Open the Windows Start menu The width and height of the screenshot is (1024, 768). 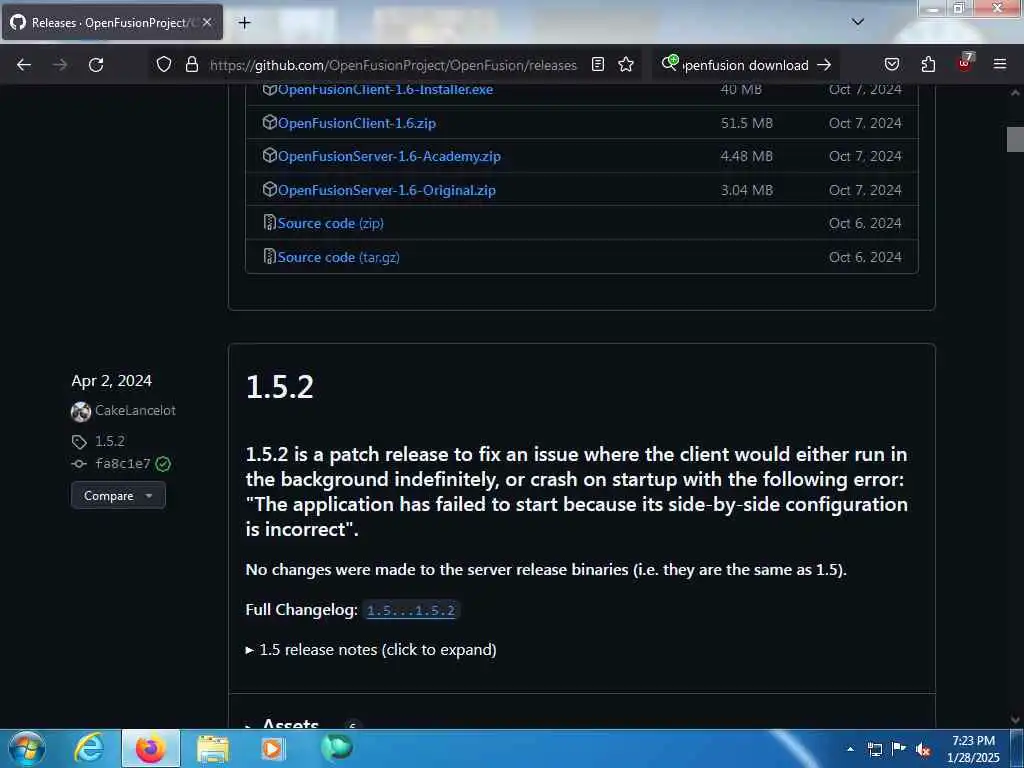27,748
